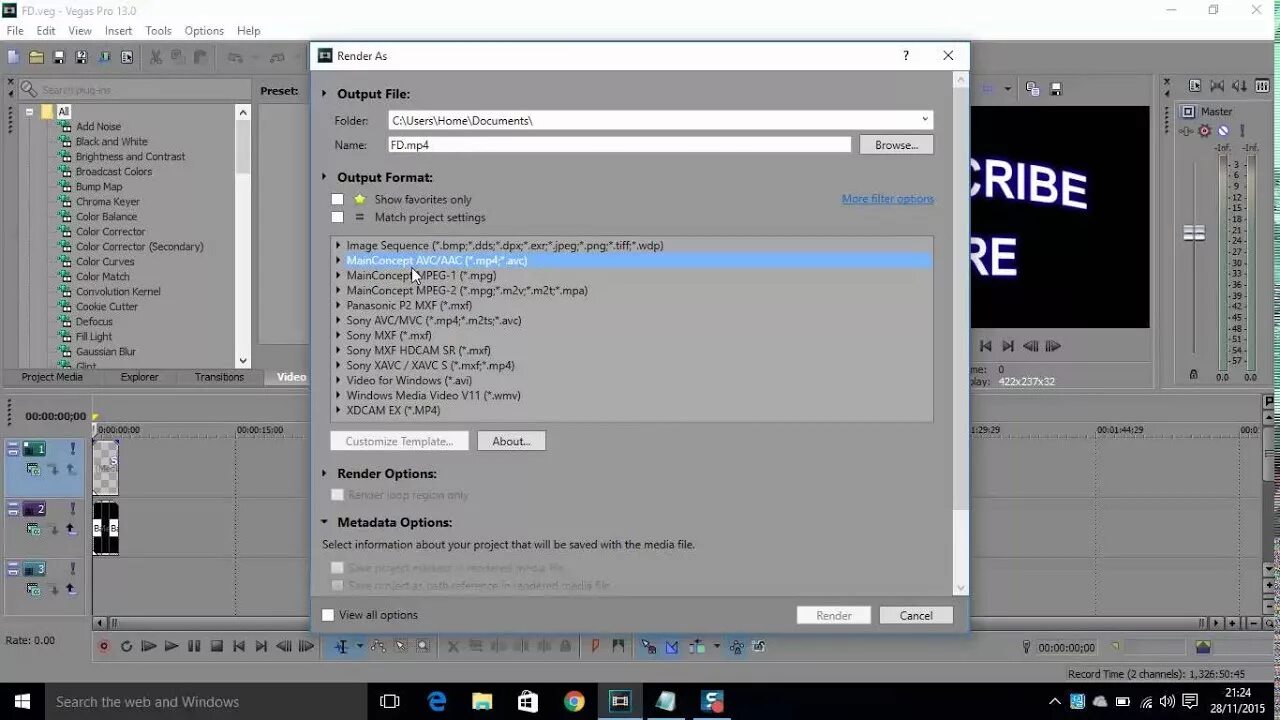
Task: Expand Image Sequence format templates
Action: (x=338, y=246)
